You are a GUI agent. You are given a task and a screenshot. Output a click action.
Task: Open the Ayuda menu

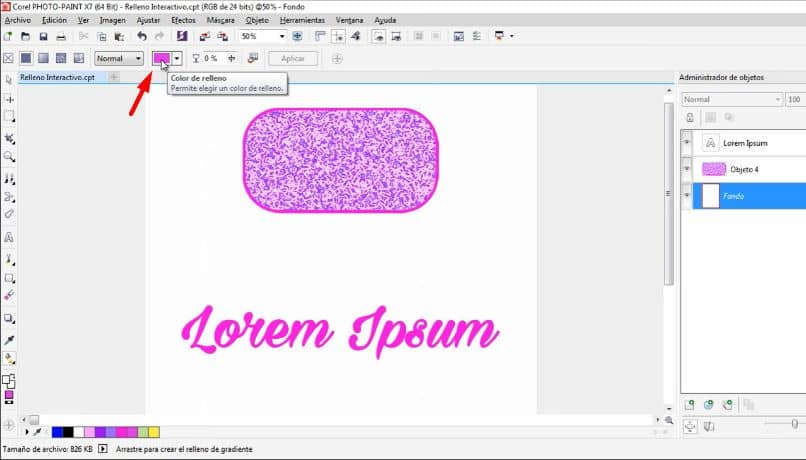[385, 20]
